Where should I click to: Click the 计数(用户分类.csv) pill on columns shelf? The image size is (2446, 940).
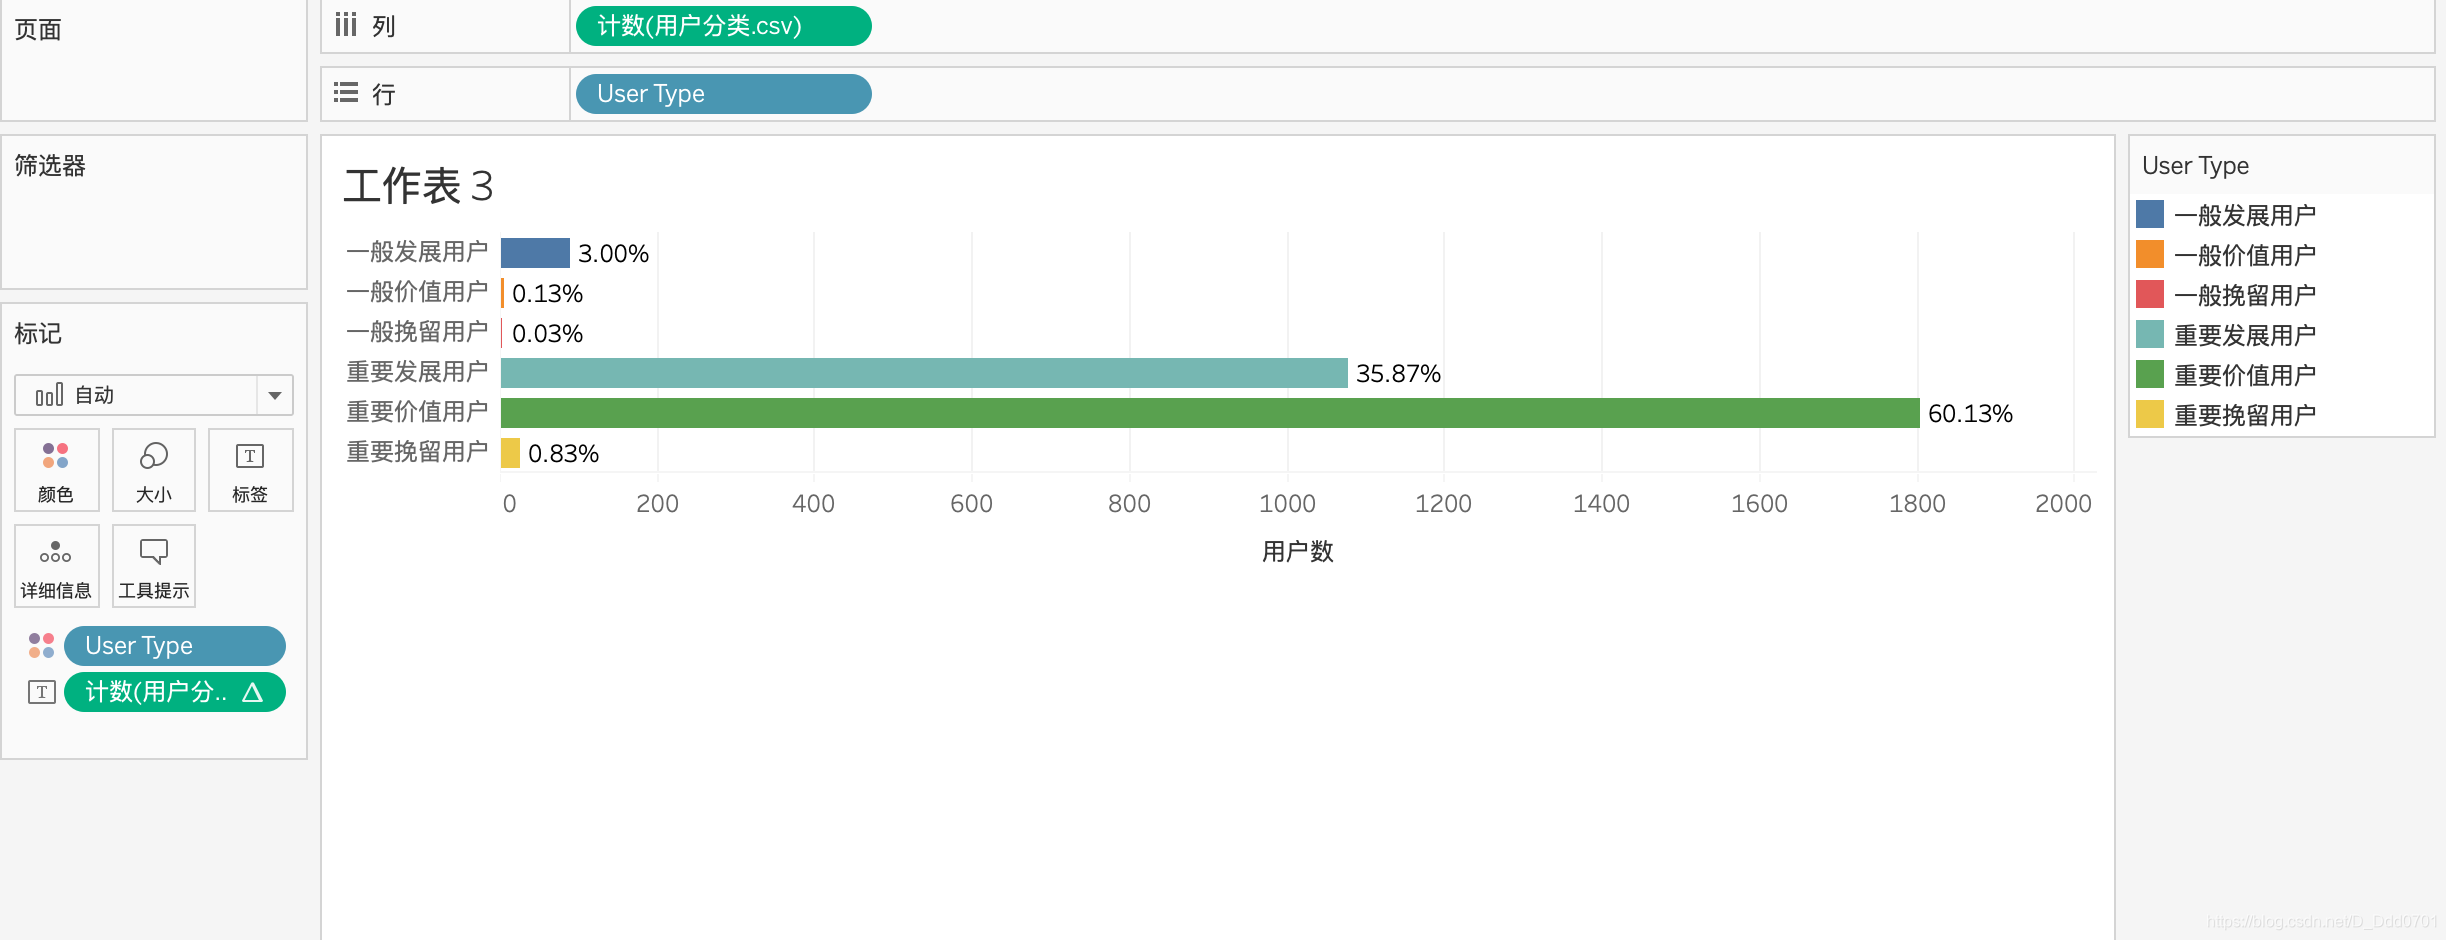point(723,26)
